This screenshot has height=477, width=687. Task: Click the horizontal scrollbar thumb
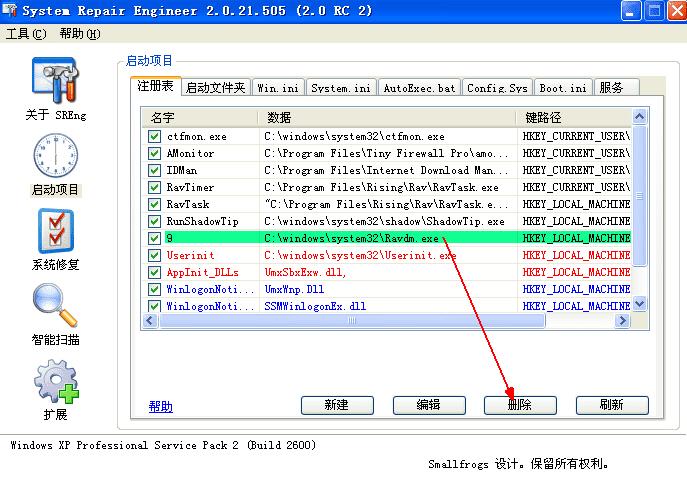point(352,321)
